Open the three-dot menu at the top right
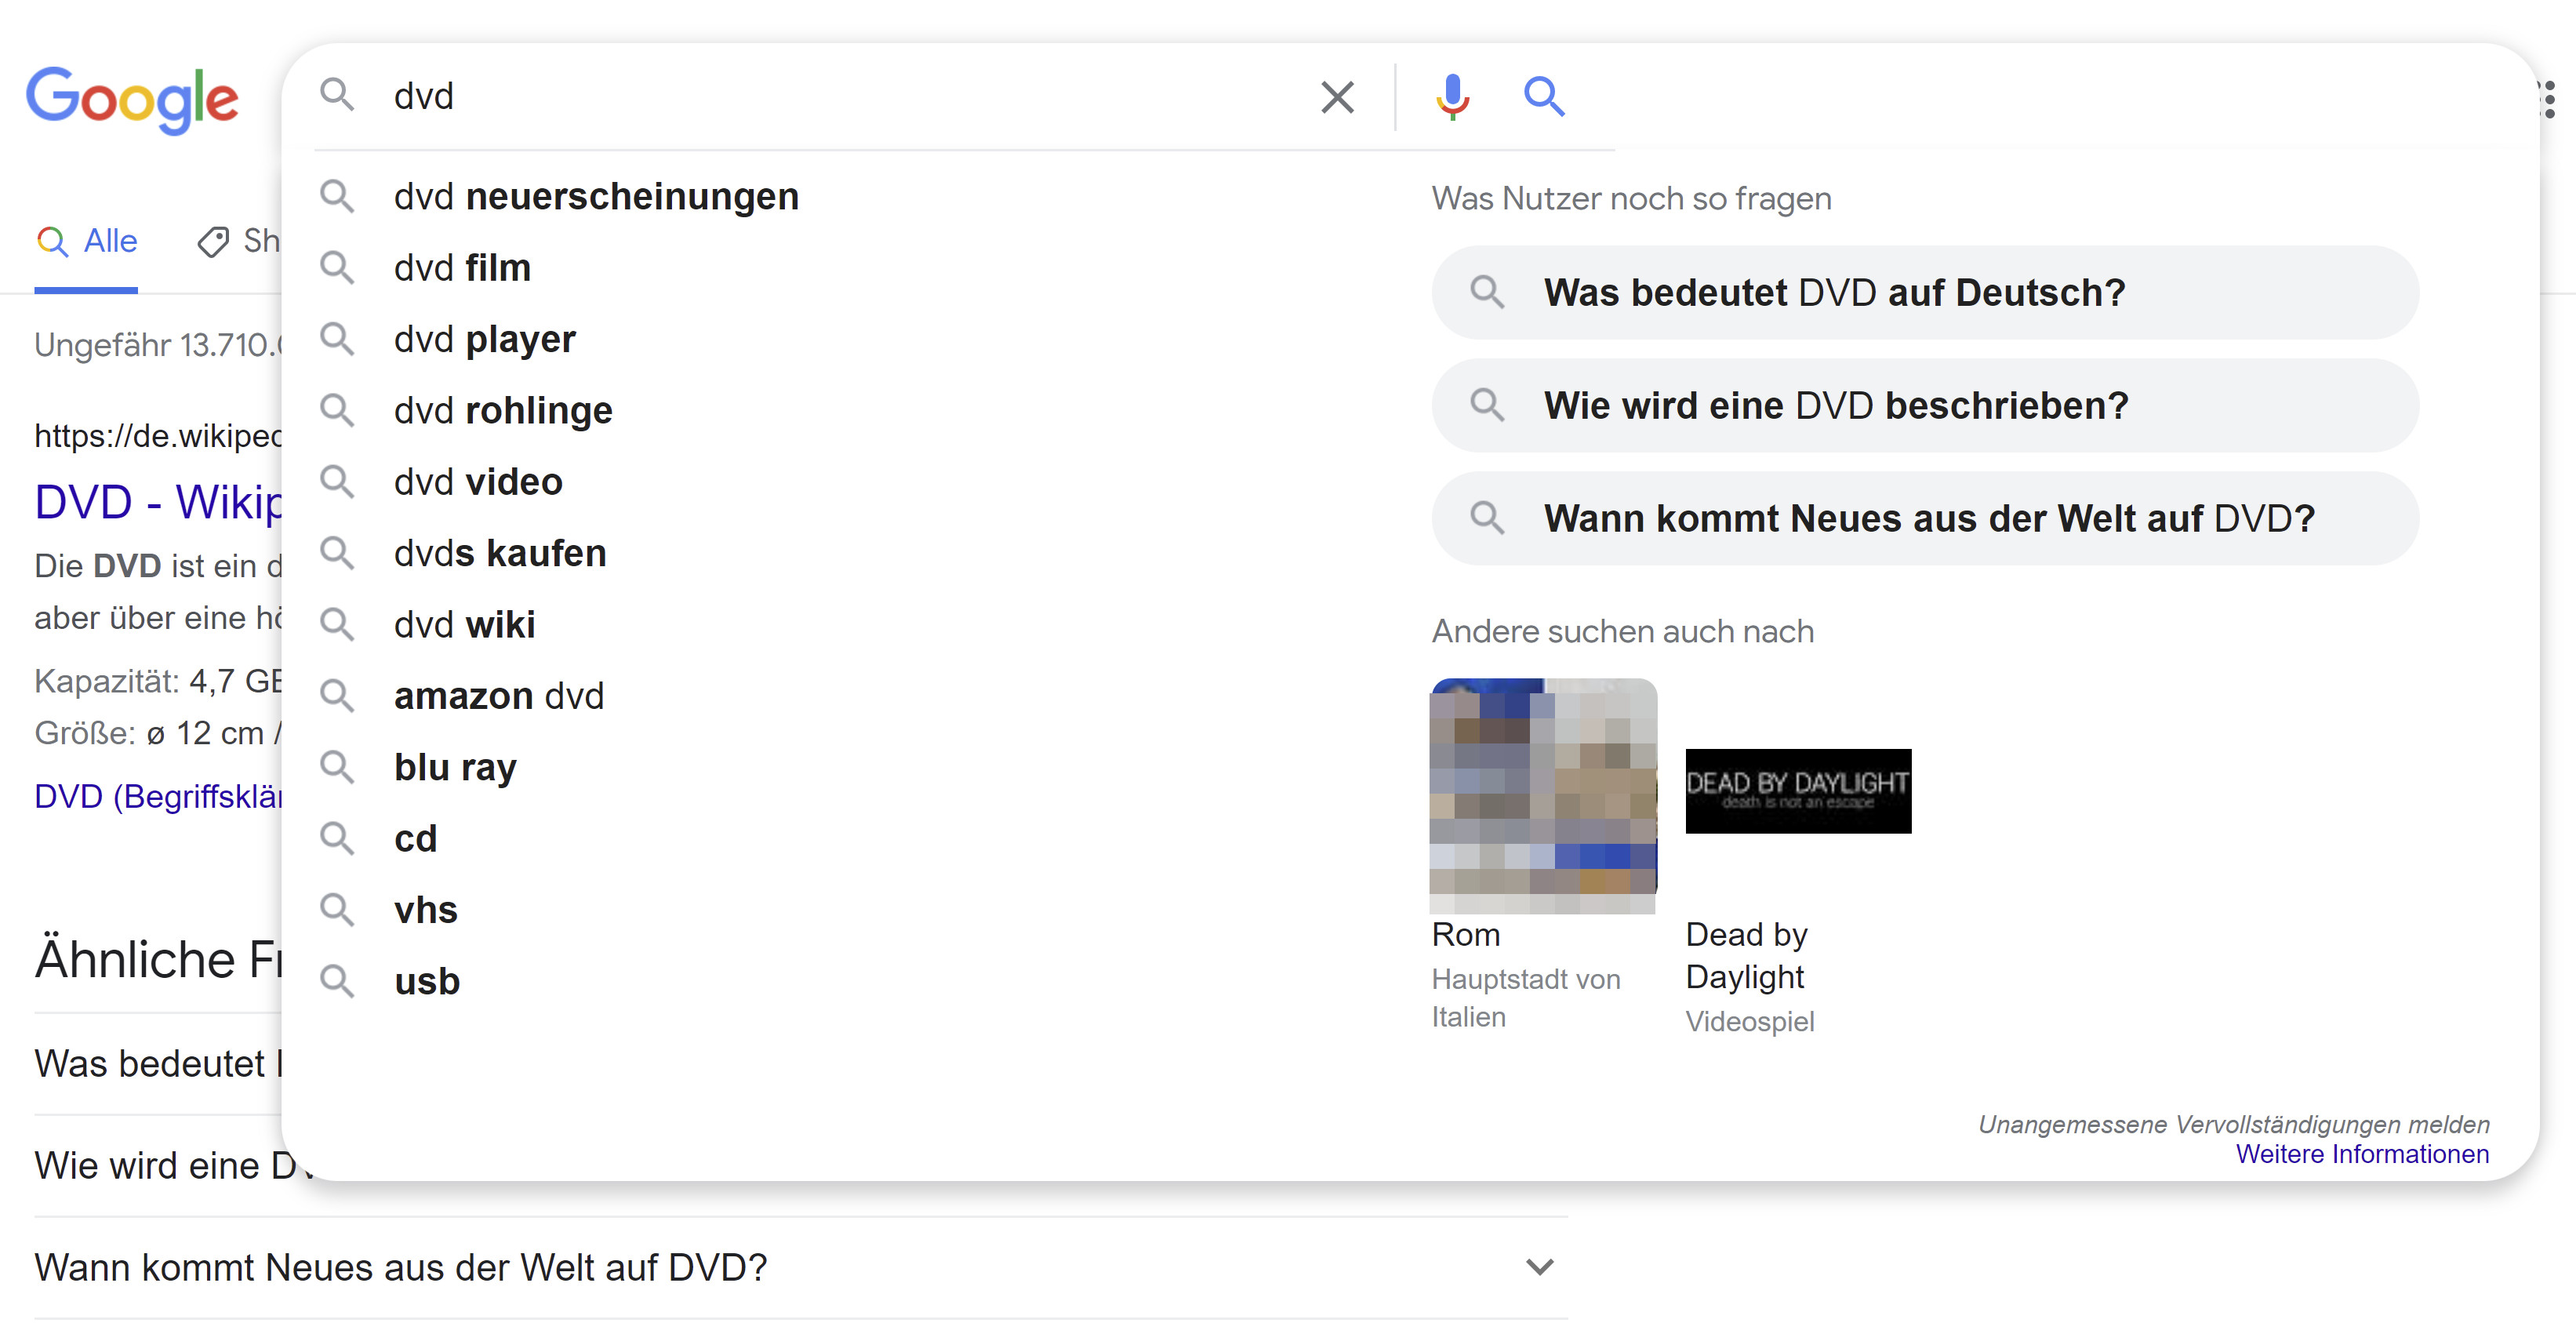Viewport: 2576px width, 1323px height. (2552, 97)
